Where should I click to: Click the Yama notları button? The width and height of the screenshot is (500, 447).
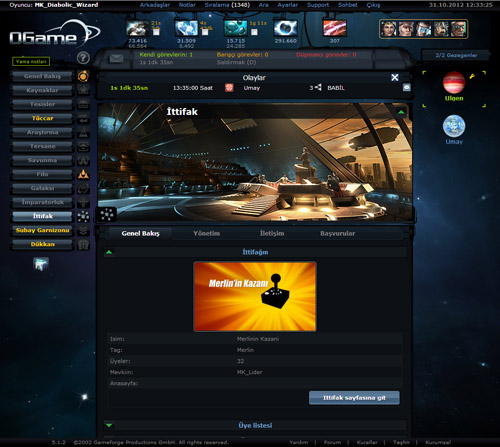31,61
